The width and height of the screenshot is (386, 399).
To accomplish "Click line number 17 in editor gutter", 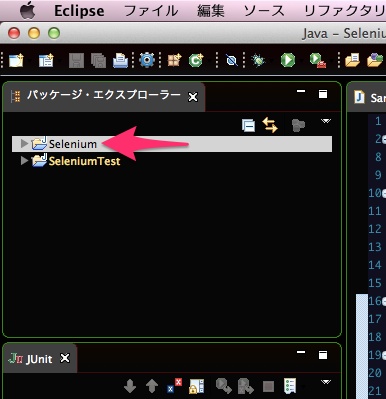I will point(375,319).
